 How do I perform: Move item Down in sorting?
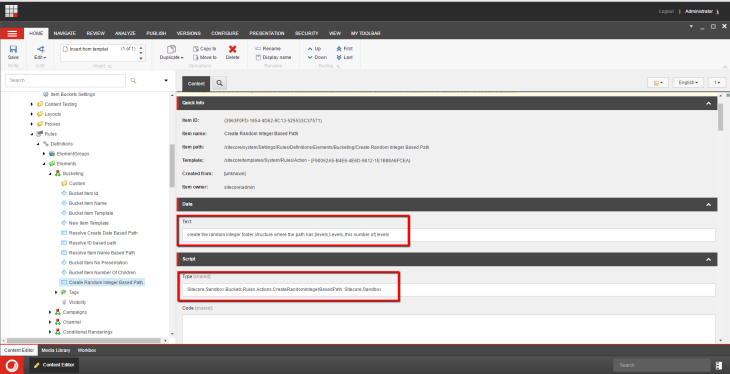317,57
